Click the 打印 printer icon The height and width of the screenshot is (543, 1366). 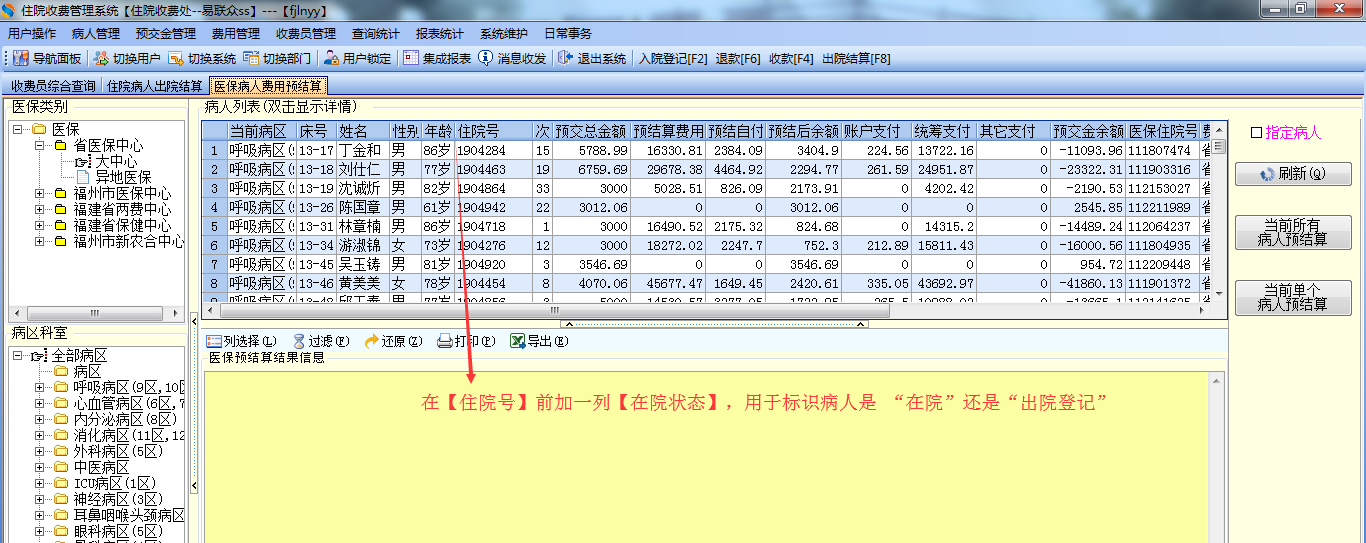(445, 341)
